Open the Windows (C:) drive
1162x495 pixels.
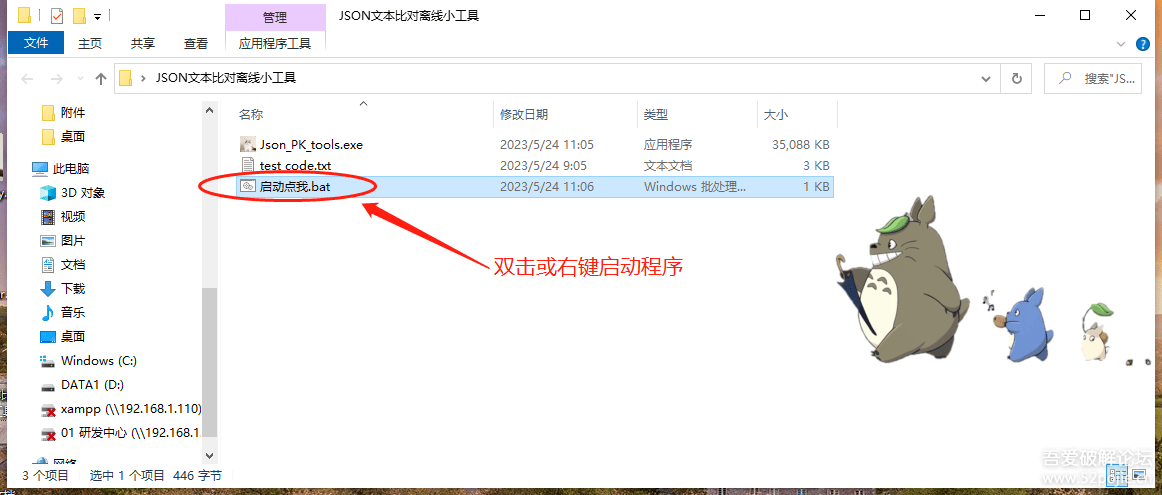(99, 361)
